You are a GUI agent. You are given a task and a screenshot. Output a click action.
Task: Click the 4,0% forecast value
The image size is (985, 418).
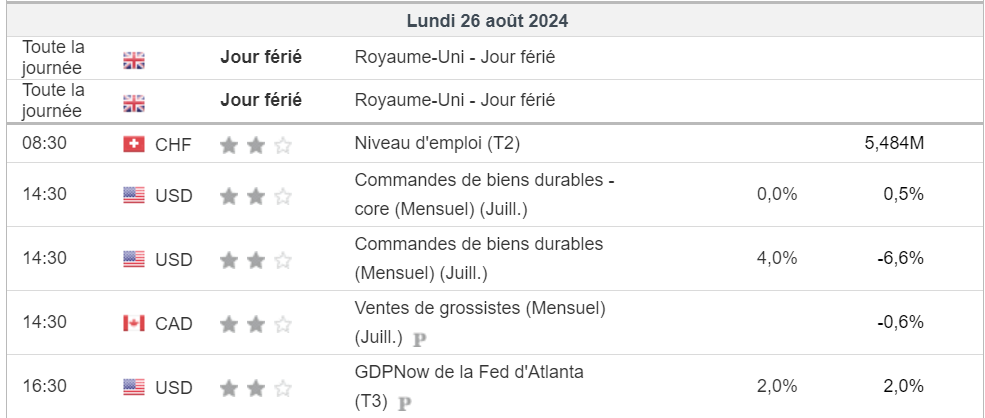pyautogui.click(x=777, y=258)
